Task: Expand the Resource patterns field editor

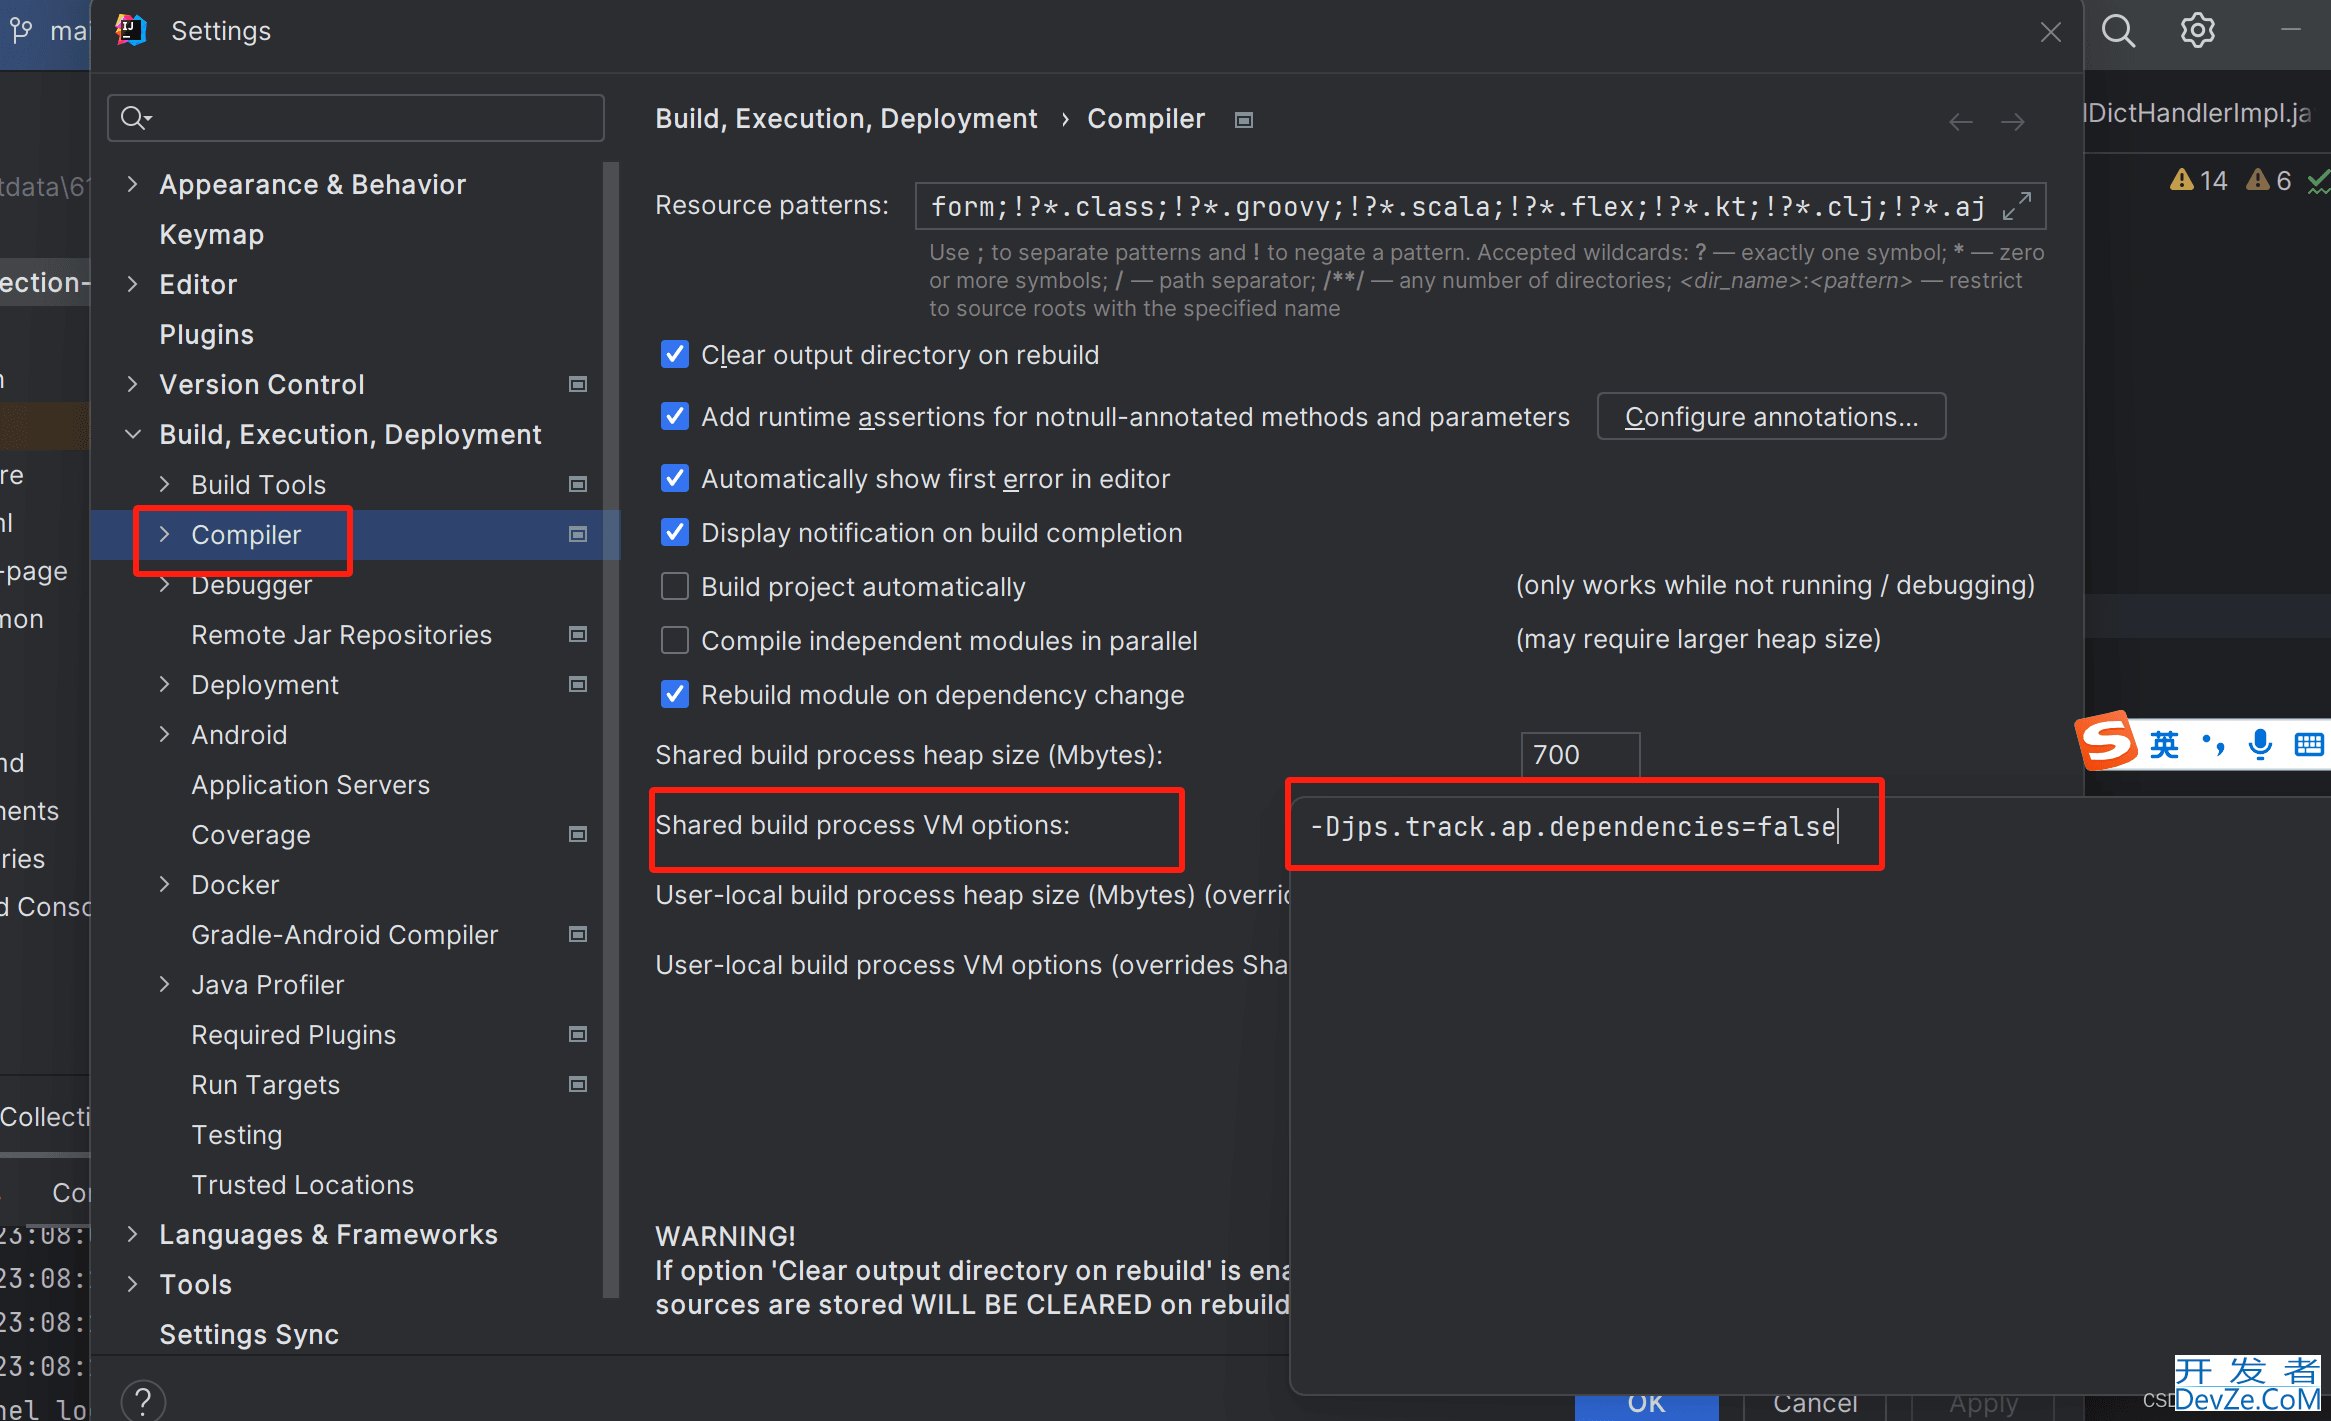Action: (x=2017, y=206)
